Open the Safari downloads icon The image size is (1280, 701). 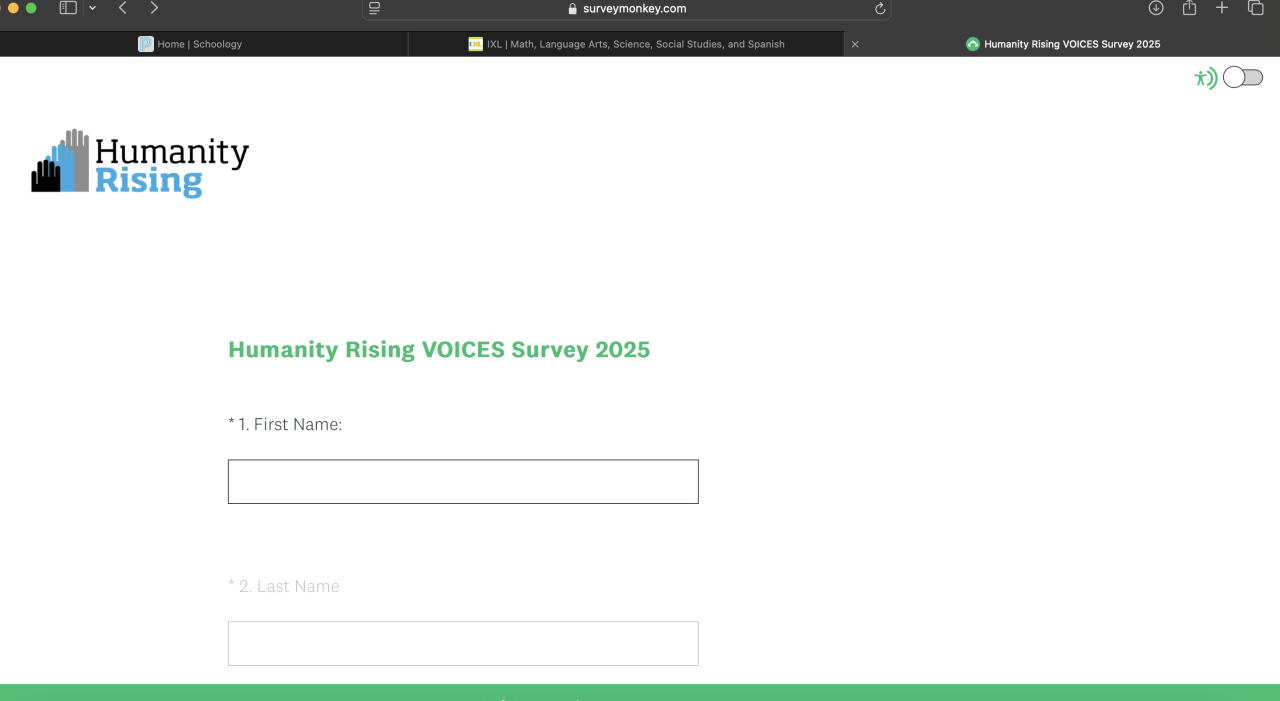click(1156, 8)
